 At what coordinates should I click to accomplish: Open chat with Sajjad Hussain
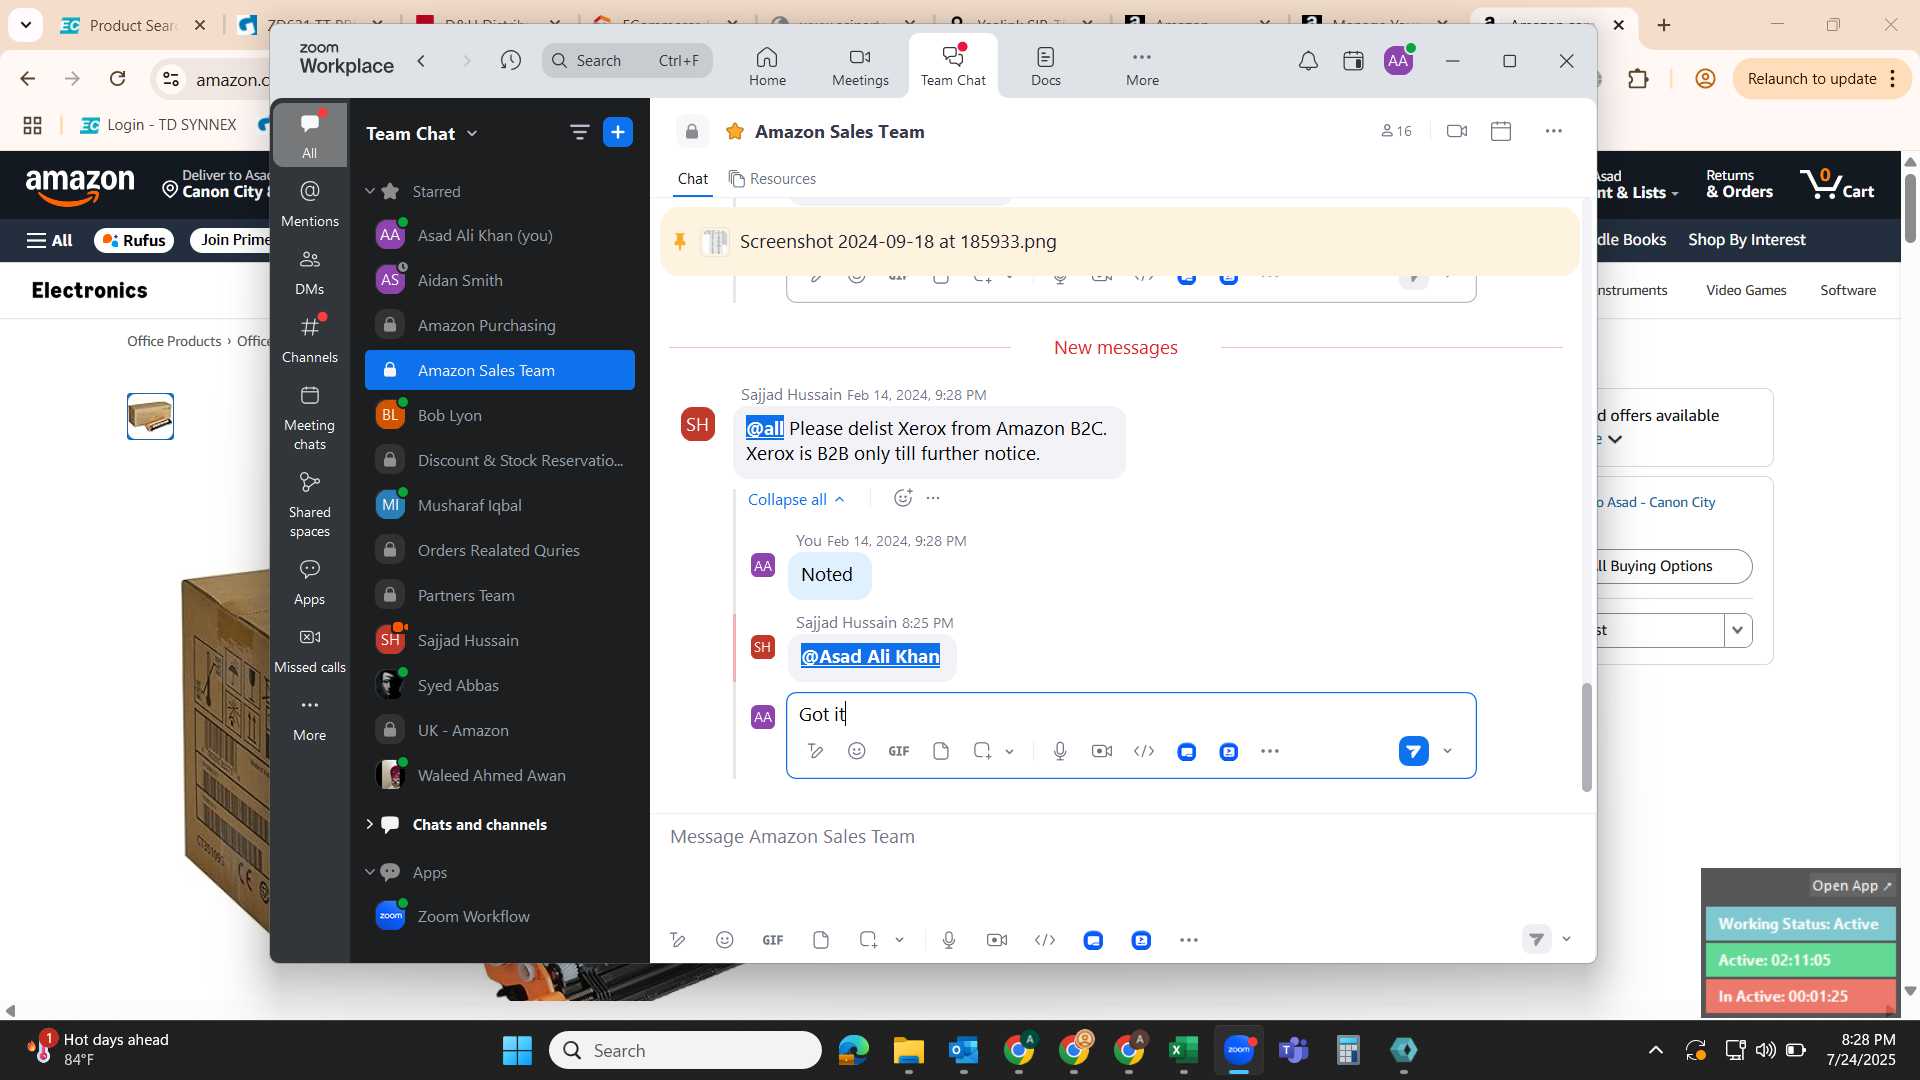pyautogui.click(x=499, y=640)
